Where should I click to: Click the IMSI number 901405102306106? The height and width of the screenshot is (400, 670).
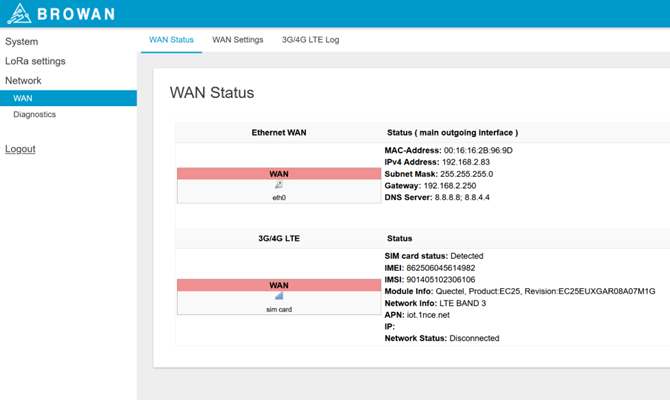441,279
